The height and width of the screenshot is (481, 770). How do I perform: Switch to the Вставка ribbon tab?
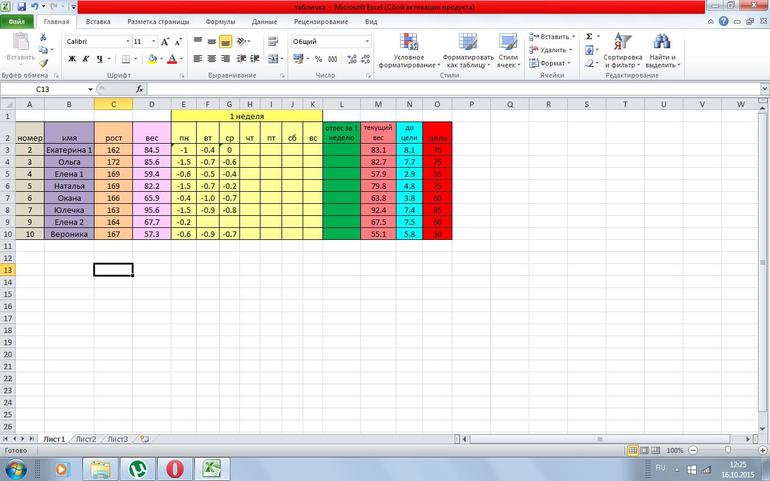pos(98,20)
